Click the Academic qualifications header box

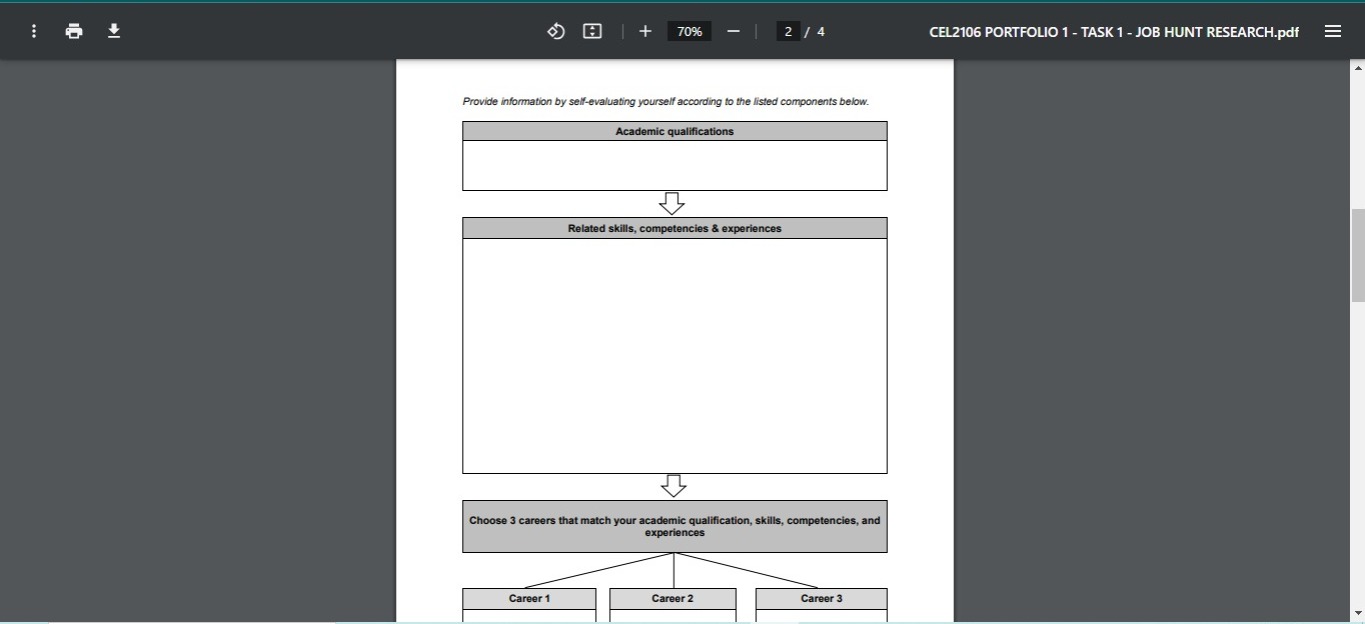click(674, 131)
